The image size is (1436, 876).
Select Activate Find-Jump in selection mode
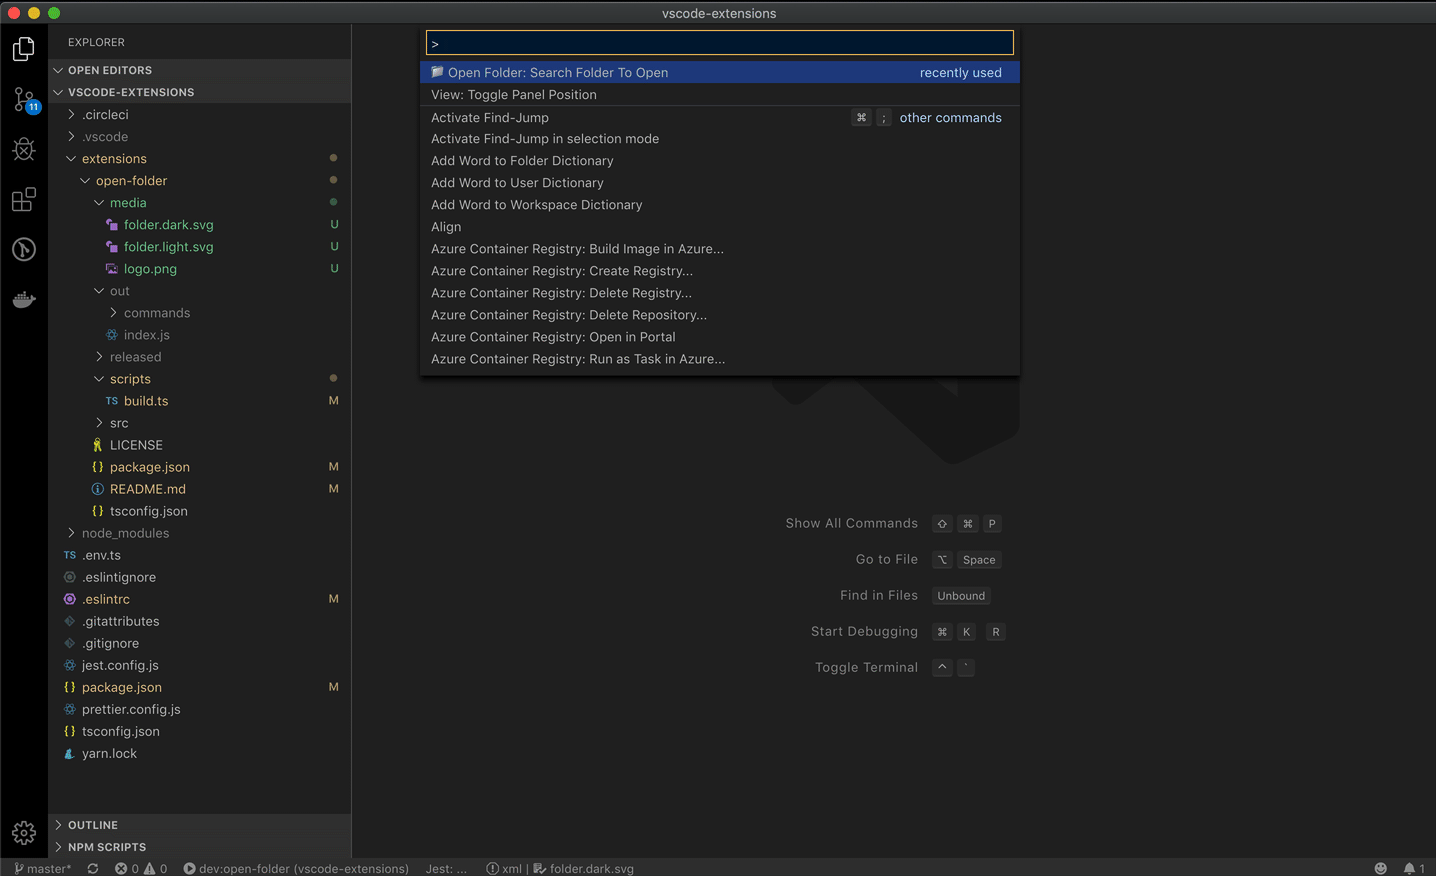(720, 139)
